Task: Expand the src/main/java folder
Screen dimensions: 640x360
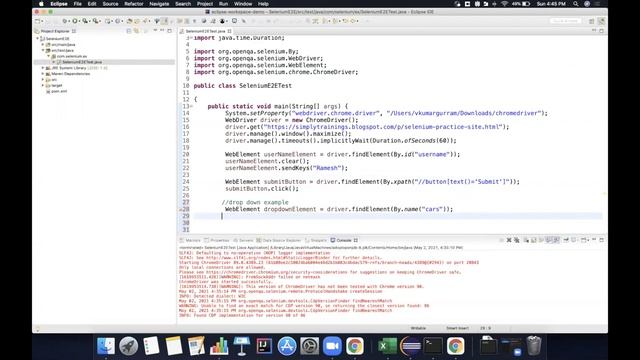Action: tap(43, 44)
